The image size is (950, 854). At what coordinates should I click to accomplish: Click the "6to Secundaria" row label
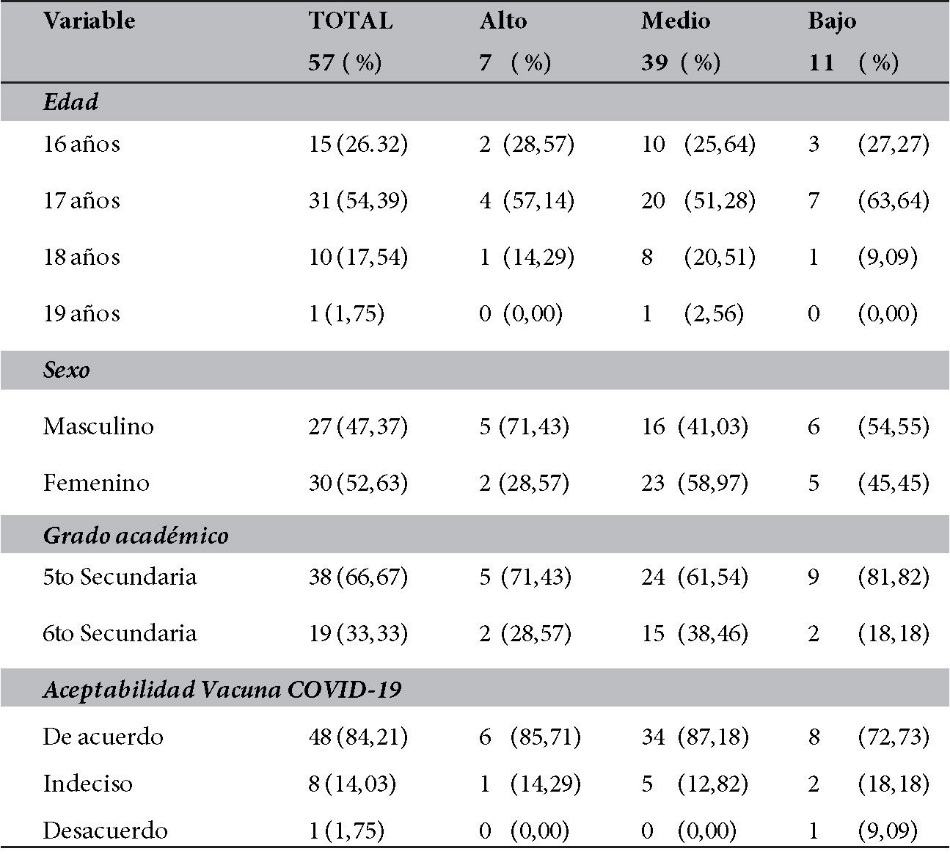(x=120, y=633)
